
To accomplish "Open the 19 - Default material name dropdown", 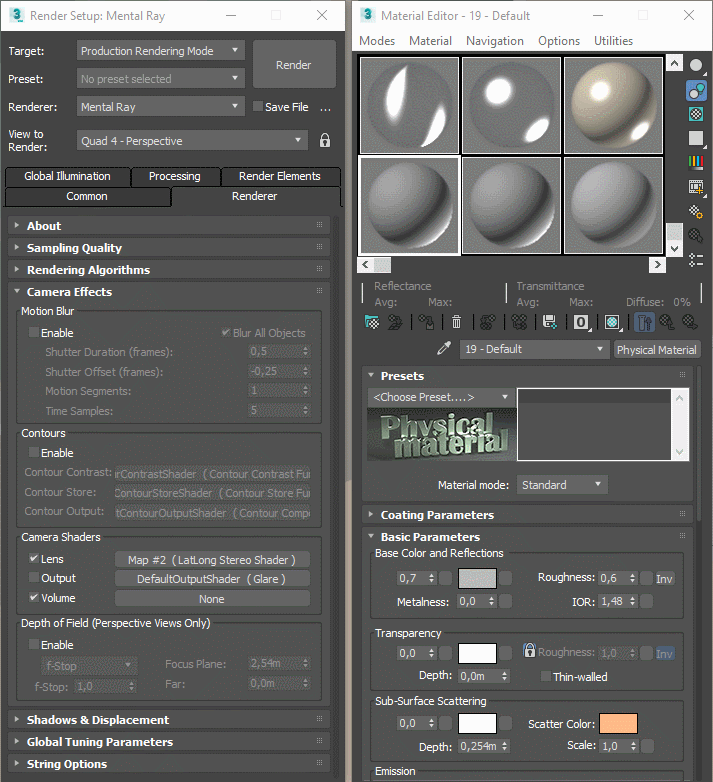I will coord(535,349).
